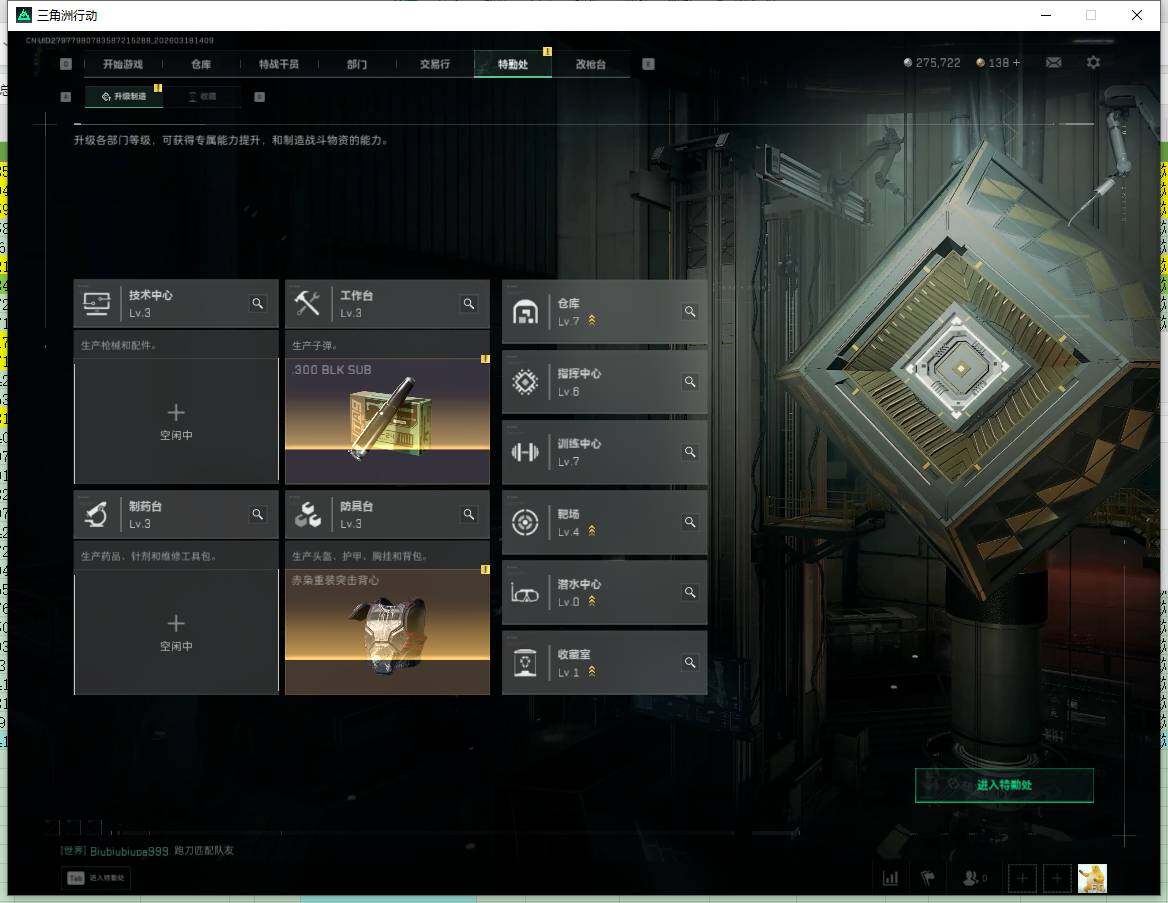This screenshot has width=1168, height=903.
Task: Click the 靶场 target icon
Action: [x=525, y=522]
